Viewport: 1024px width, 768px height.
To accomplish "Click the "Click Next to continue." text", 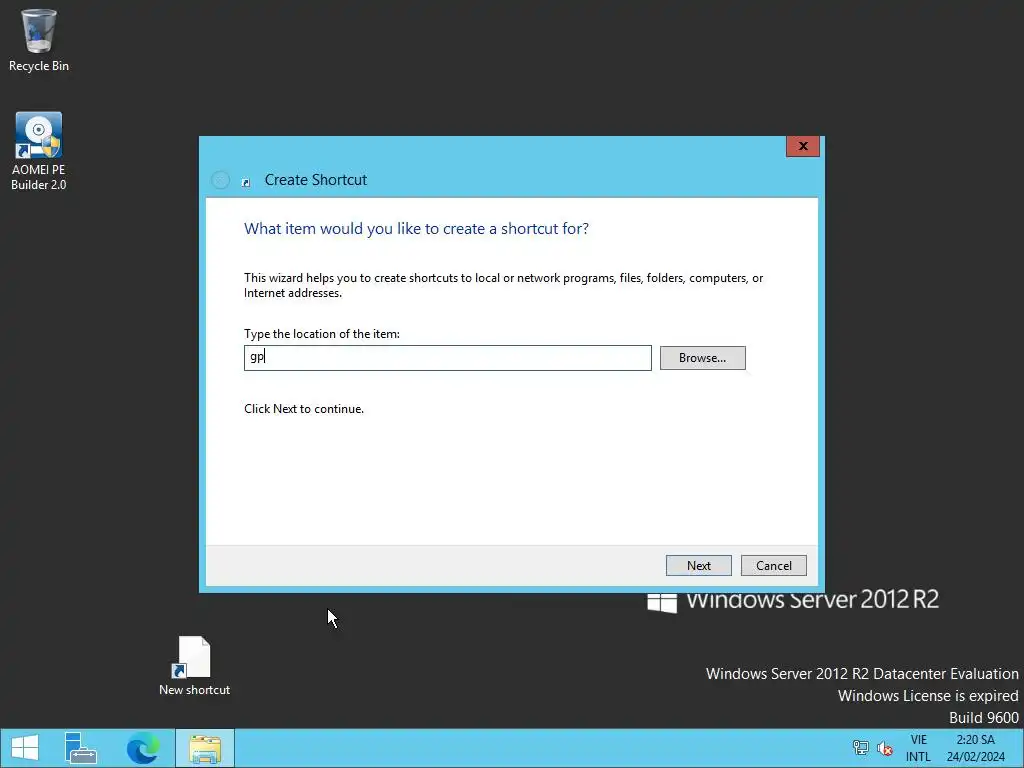I will click(x=304, y=409).
